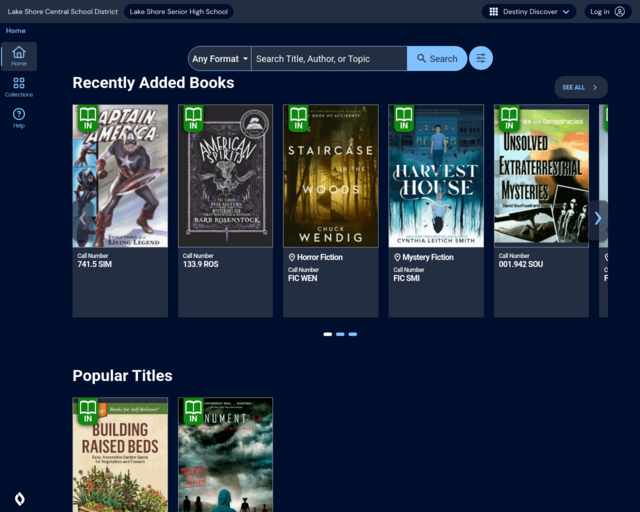The width and height of the screenshot is (640, 512).
Task: Go to third carousel page dot
Action: (x=353, y=334)
